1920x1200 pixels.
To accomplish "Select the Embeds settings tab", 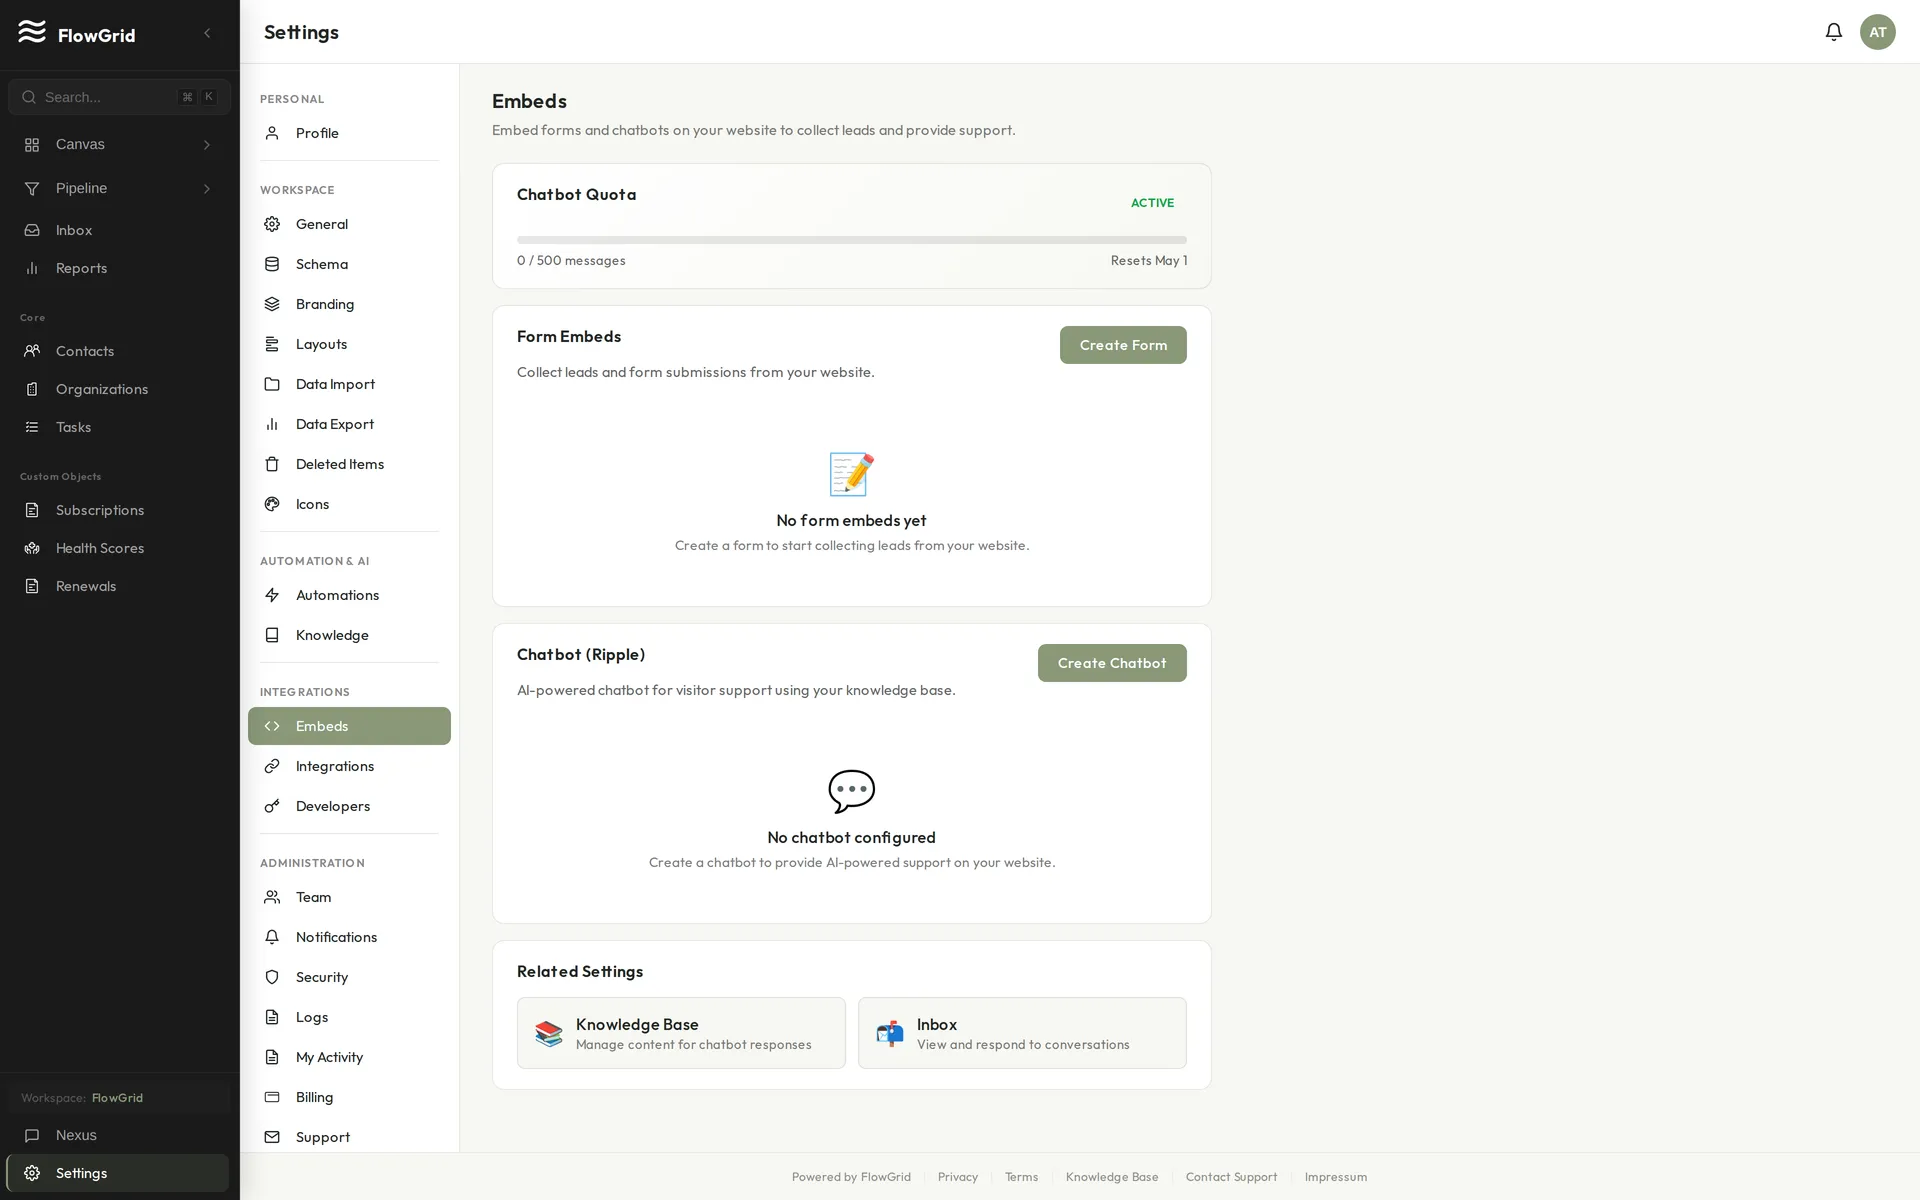I will pos(349,726).
